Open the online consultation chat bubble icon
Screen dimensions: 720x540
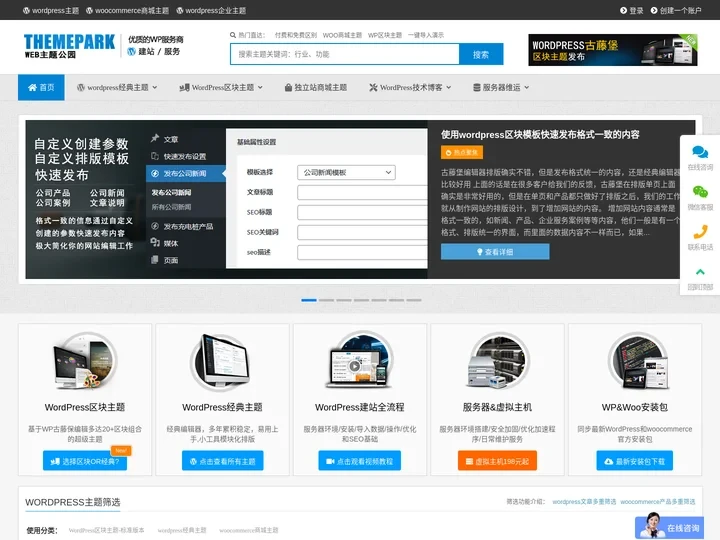(x=700, y=152)
